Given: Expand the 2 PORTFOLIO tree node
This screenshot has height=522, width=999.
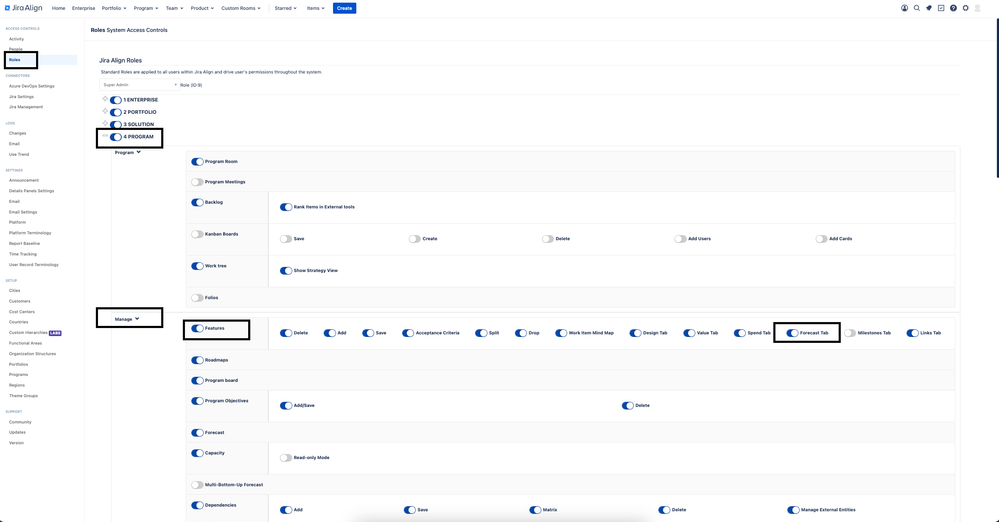Looking at the screenshot, I should point(105,111).
